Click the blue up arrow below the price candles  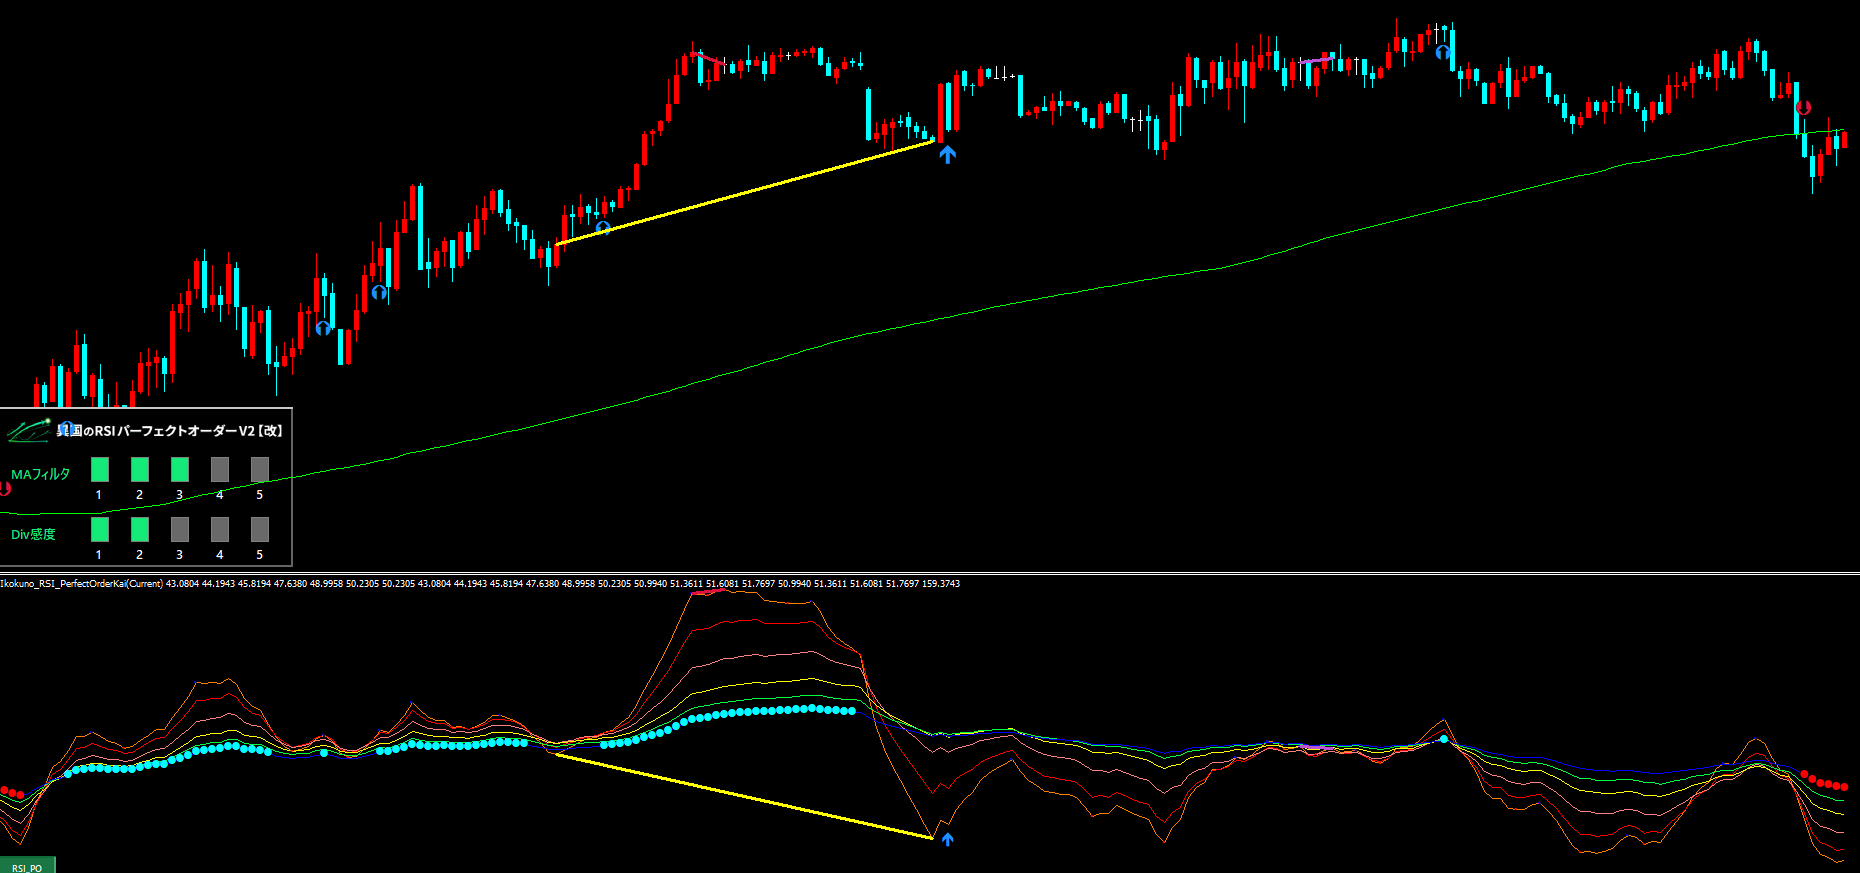click(x=947, y=154)
